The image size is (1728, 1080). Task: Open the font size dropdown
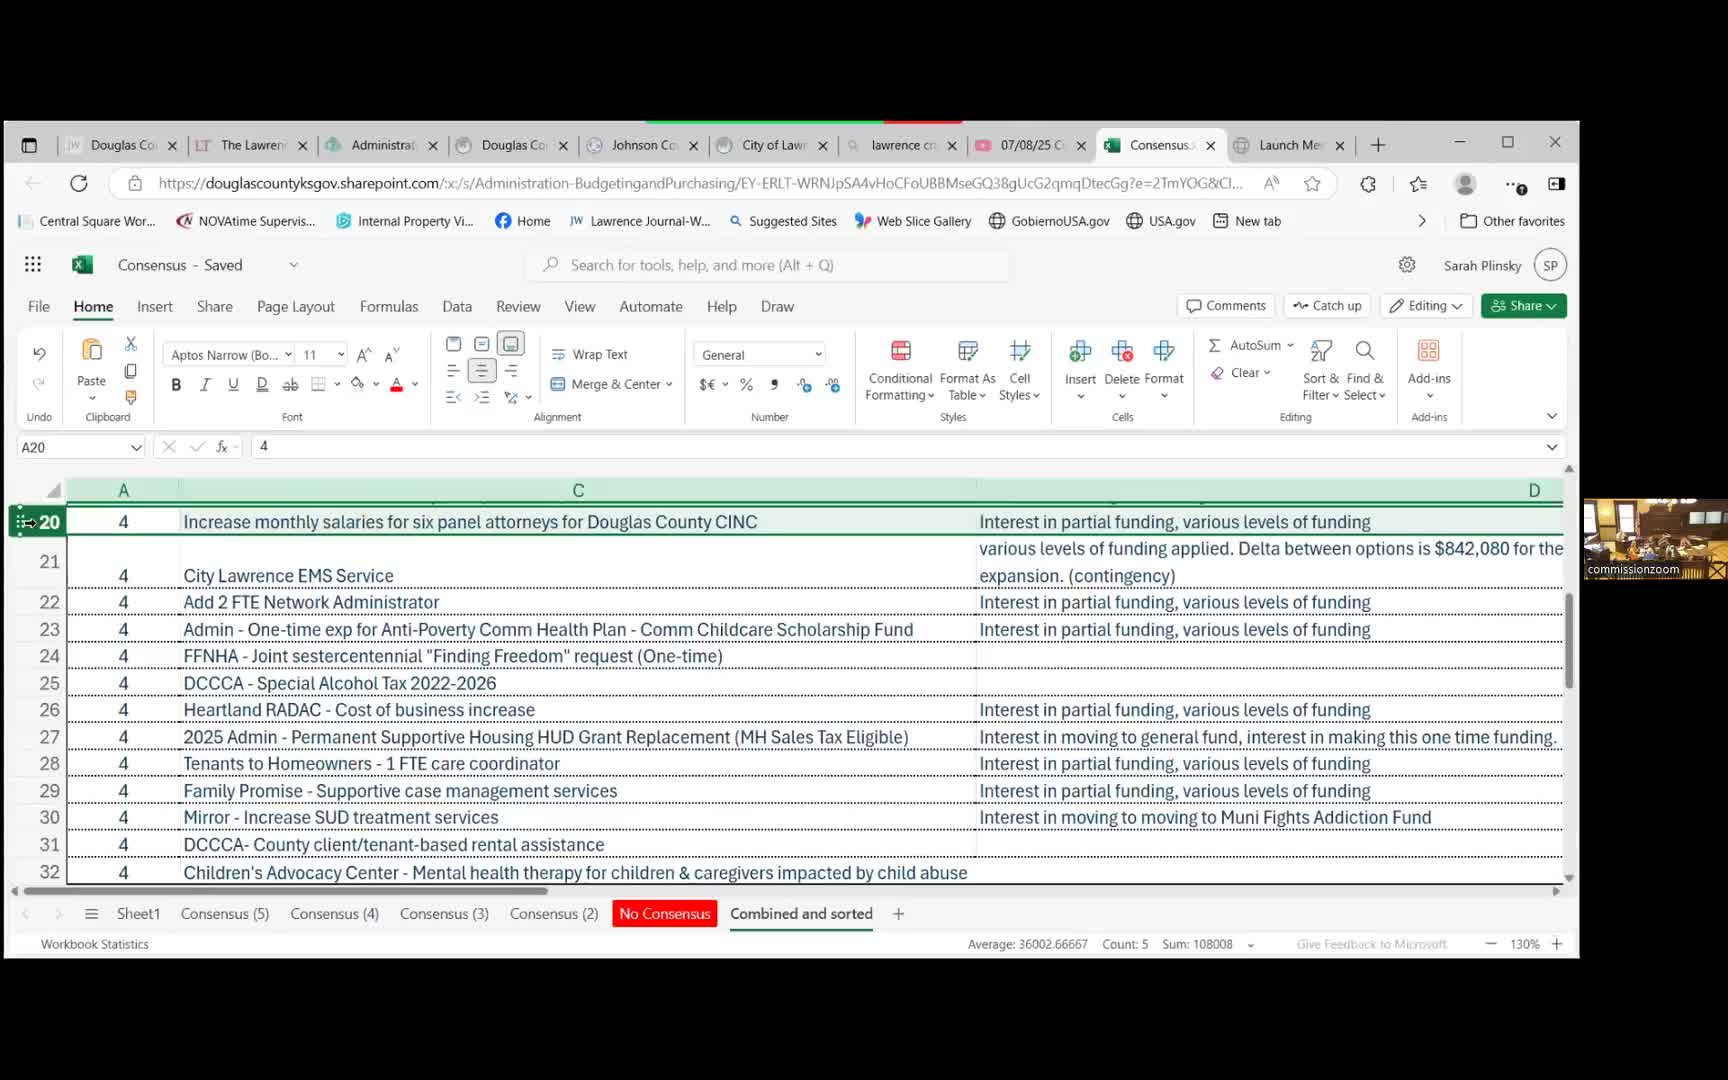coord(341,355)
